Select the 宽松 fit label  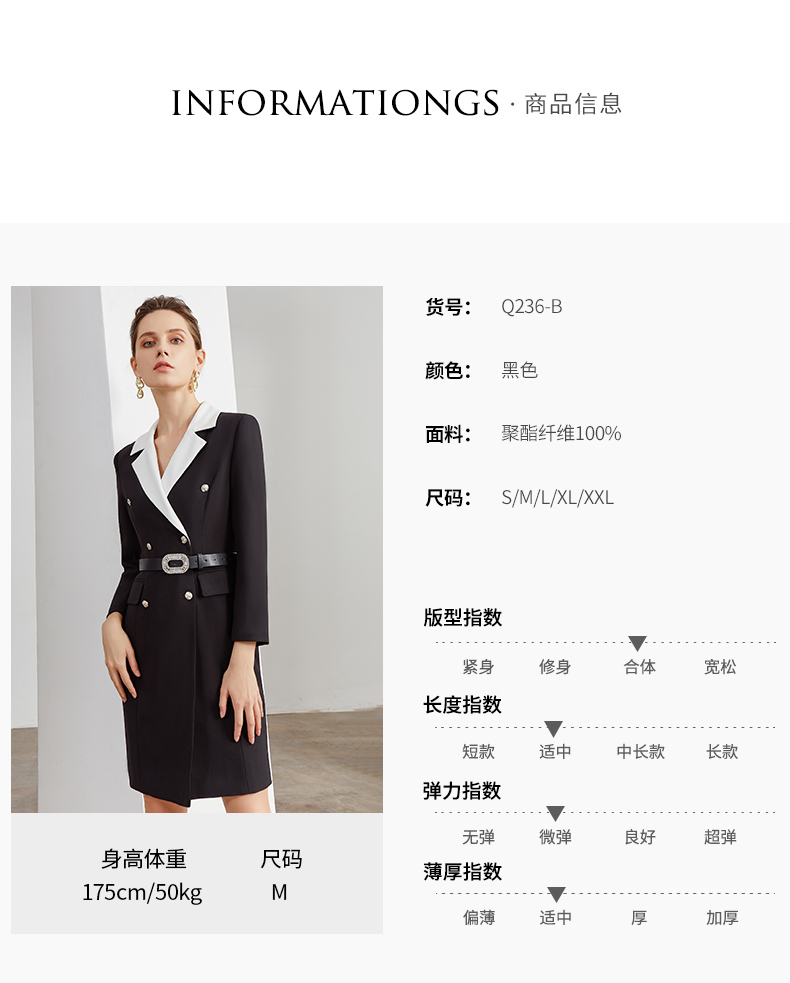coord(720,667)
